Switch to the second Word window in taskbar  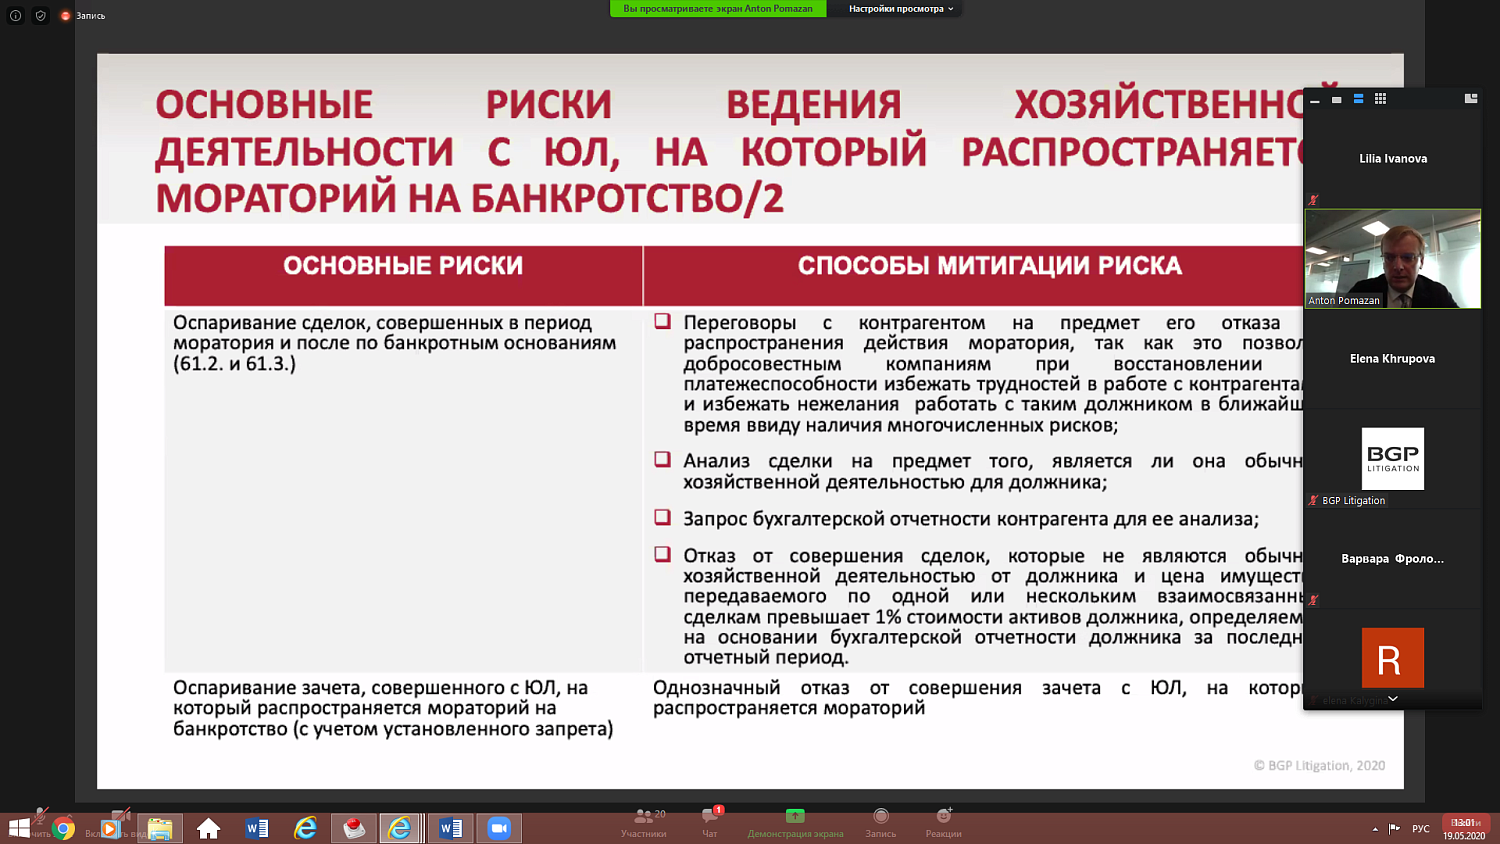coord(450,828)
